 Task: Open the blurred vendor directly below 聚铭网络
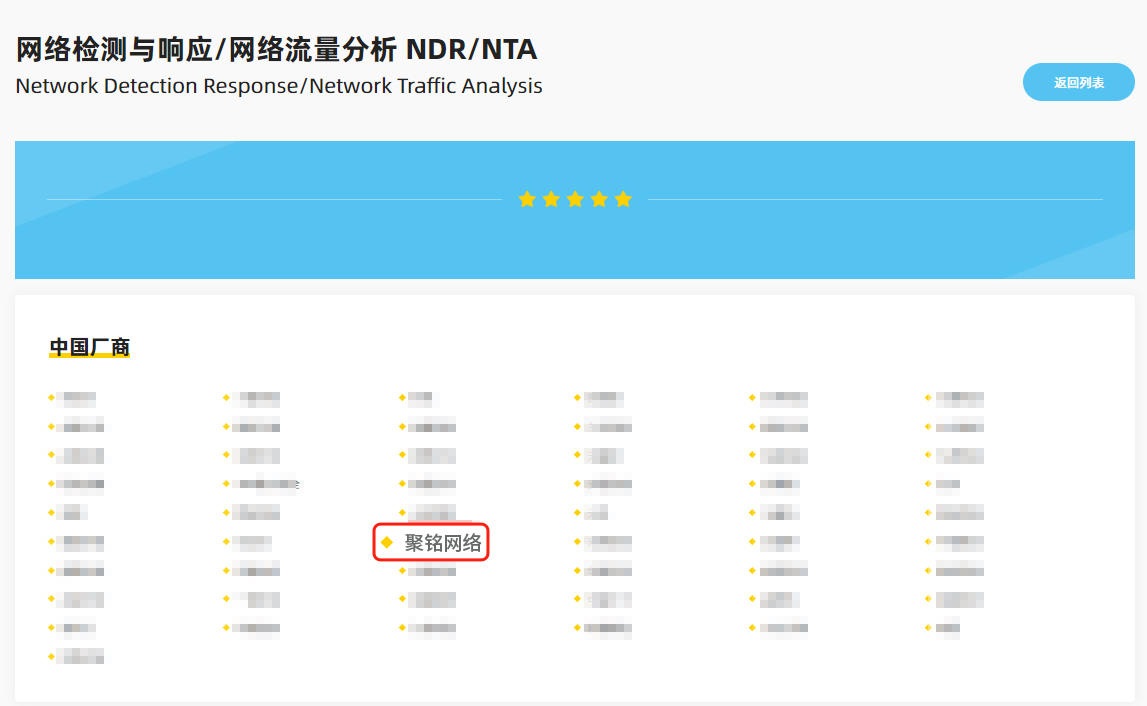pos(432,571)
